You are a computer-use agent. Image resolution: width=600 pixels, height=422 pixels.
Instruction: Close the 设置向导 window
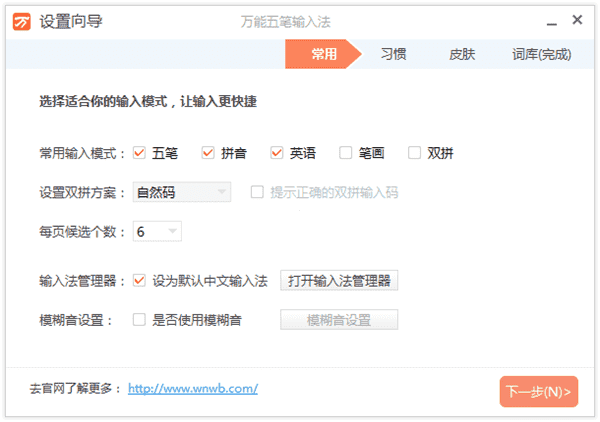[x=577, y=20]
